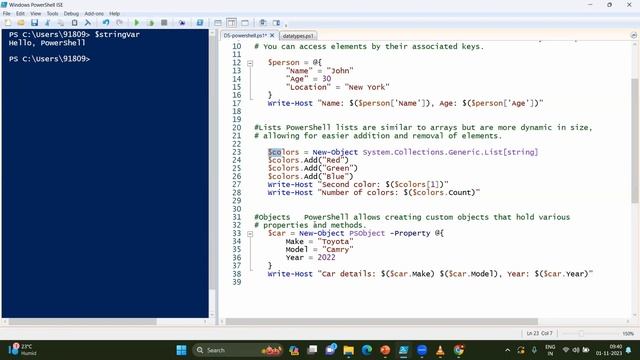640x360 pixels.
Task: Click the Clear Console Pane icon
Action: [x=87, y=23]
